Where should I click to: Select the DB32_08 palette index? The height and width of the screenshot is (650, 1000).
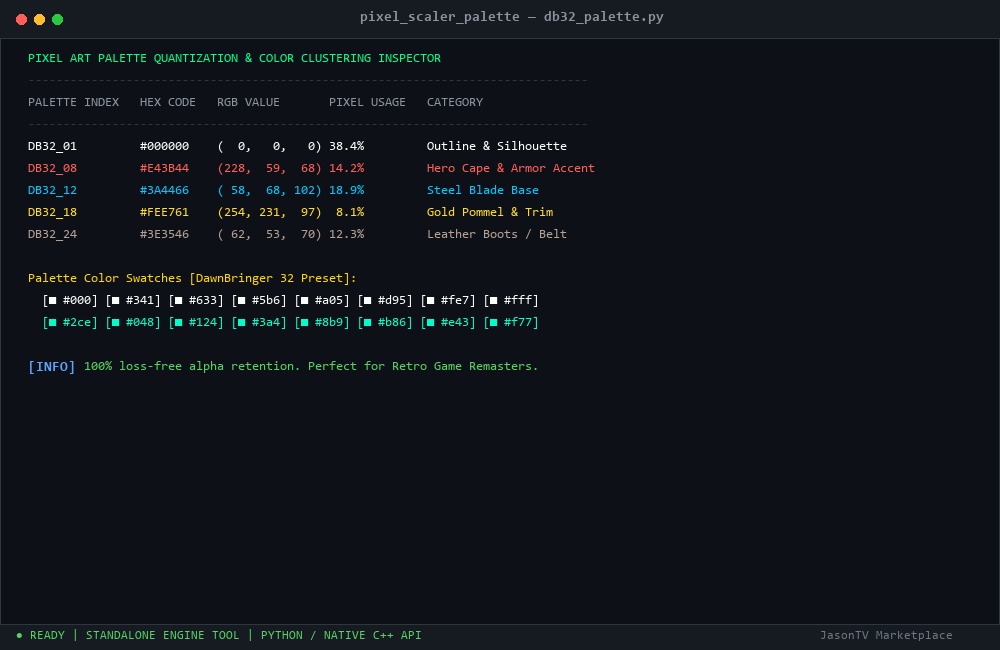[x=52, y=168]
